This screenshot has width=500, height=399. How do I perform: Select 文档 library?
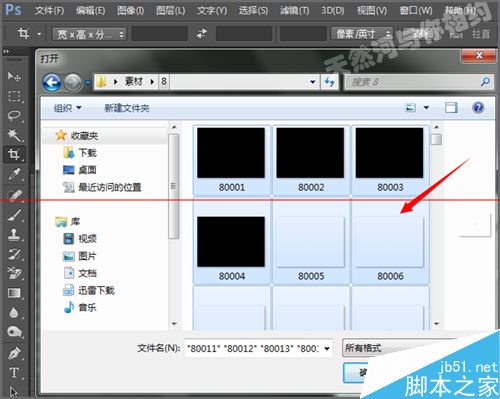[x=80, y=273]
